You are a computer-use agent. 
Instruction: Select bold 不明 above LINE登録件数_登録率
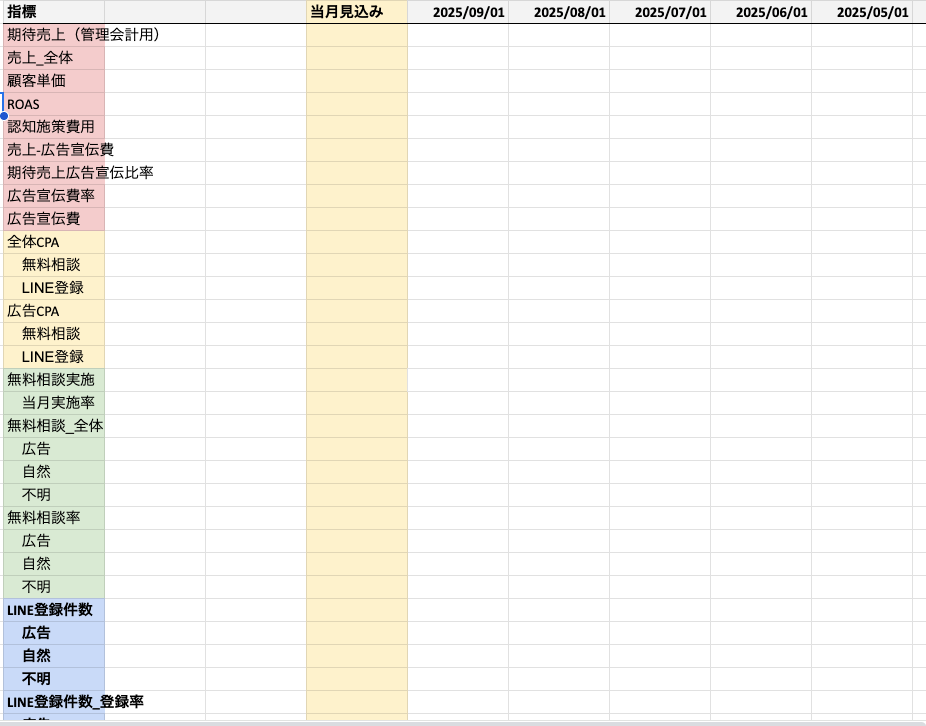(54, 680)
